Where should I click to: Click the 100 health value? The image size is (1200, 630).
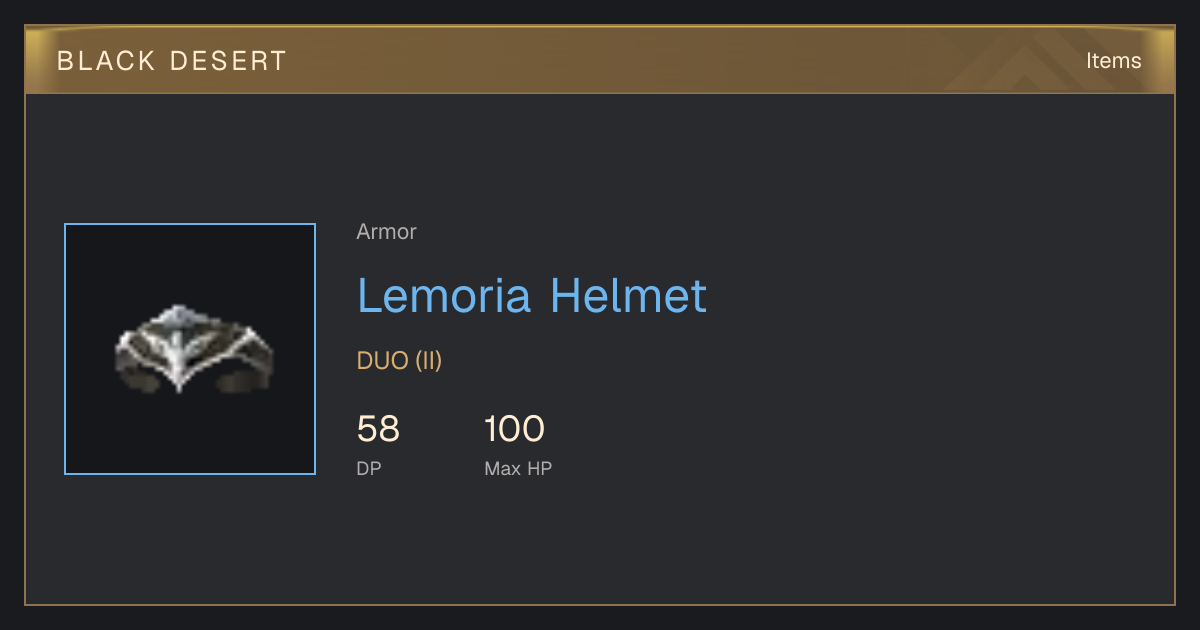pyautogui.click(x=514, y=430)
